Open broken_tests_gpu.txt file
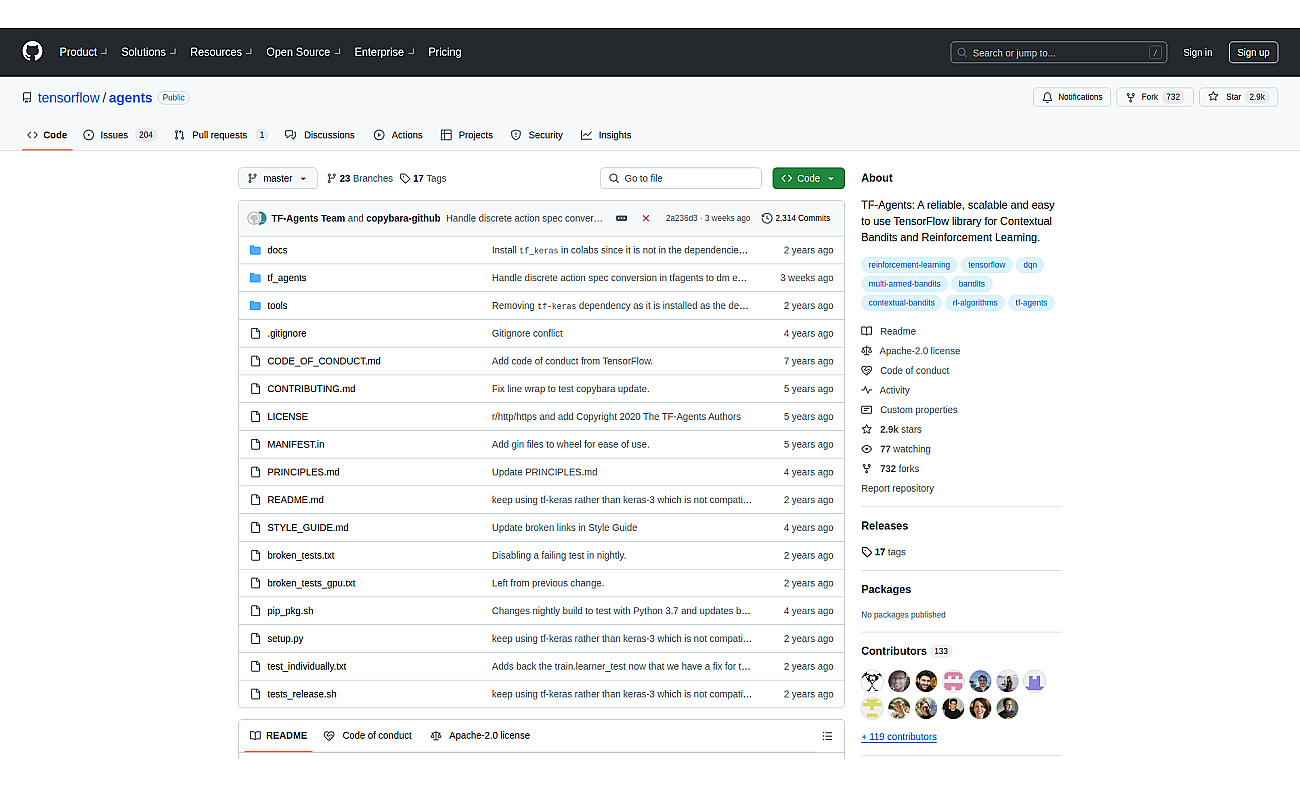The width and height of the screenshot is (1300, 788). click(x=311, y=583)
